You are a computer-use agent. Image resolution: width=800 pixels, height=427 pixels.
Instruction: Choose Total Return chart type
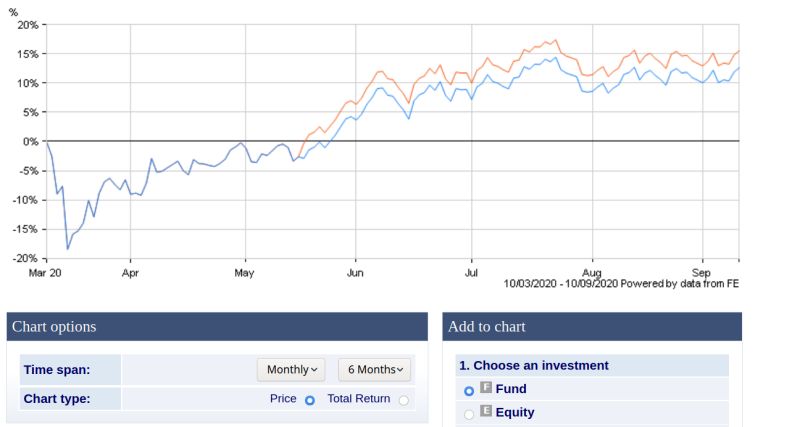coord(404,400)
